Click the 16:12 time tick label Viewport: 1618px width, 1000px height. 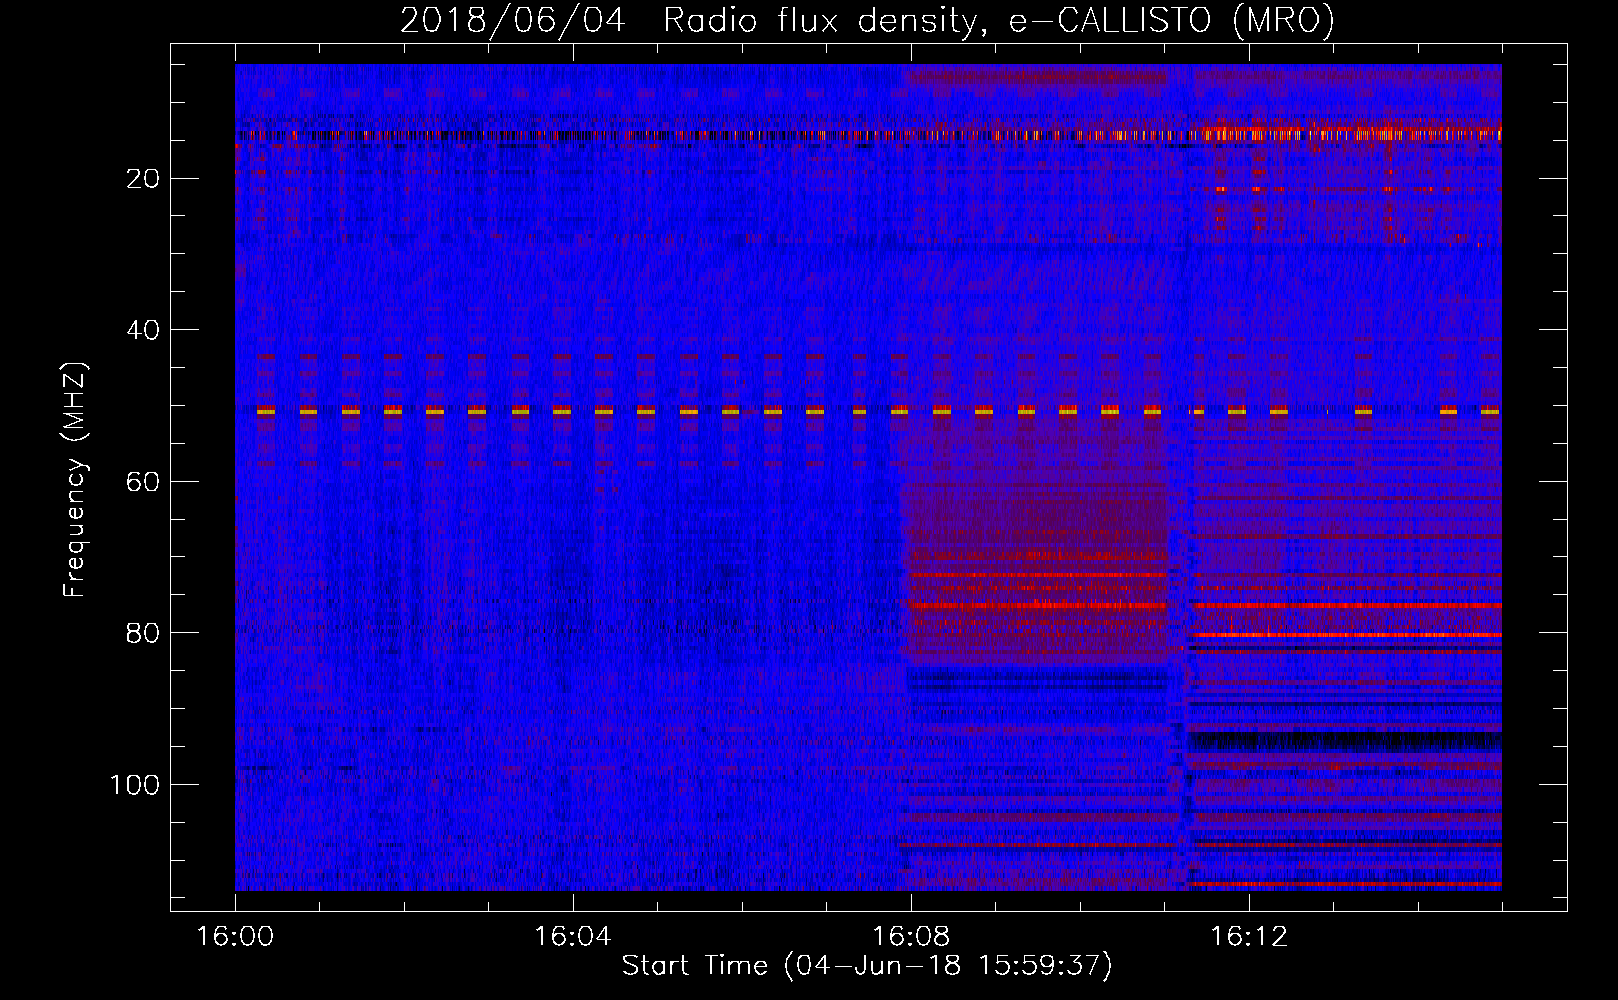[1248, 936]
